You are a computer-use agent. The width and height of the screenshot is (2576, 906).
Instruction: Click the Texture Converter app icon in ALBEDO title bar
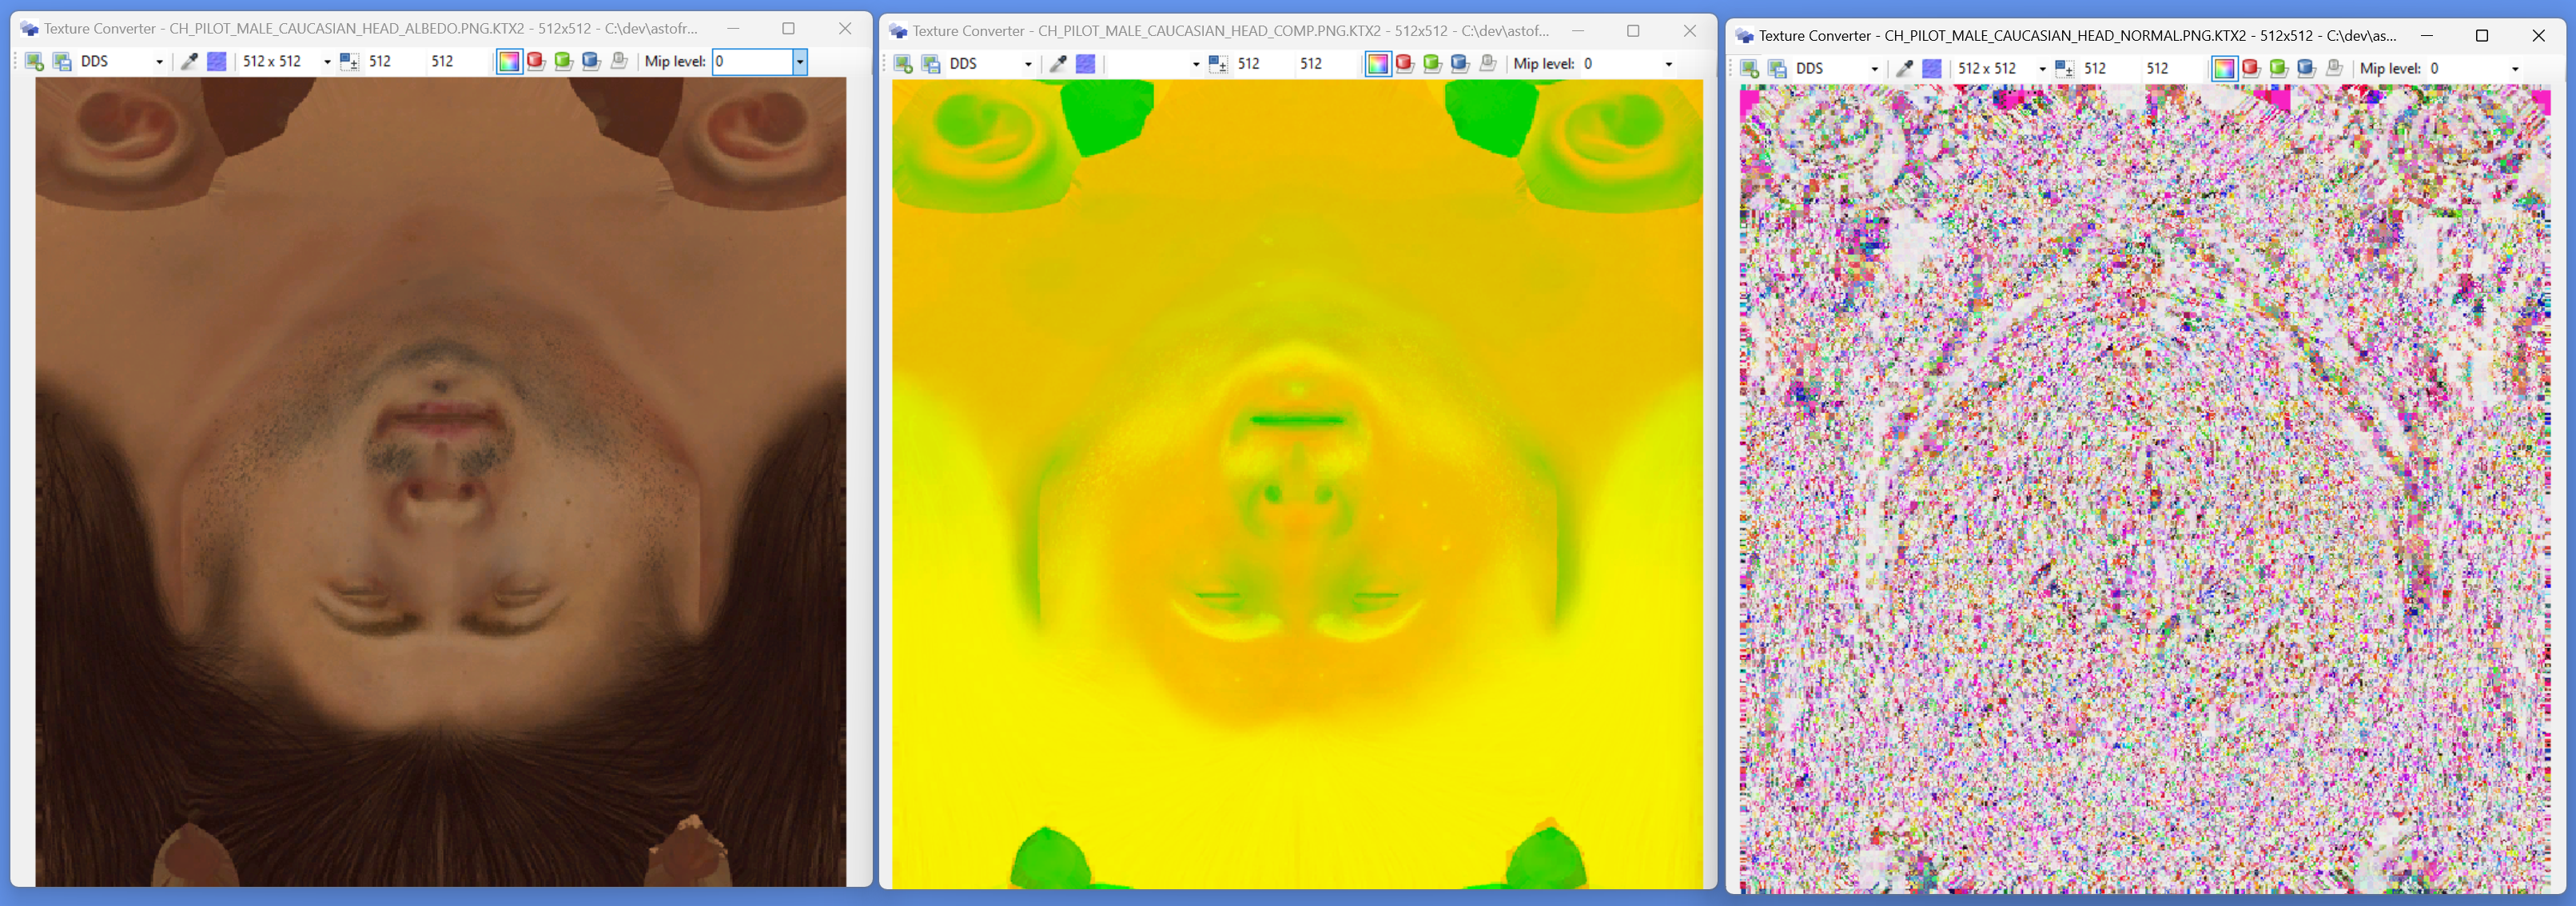coord(29,28)
